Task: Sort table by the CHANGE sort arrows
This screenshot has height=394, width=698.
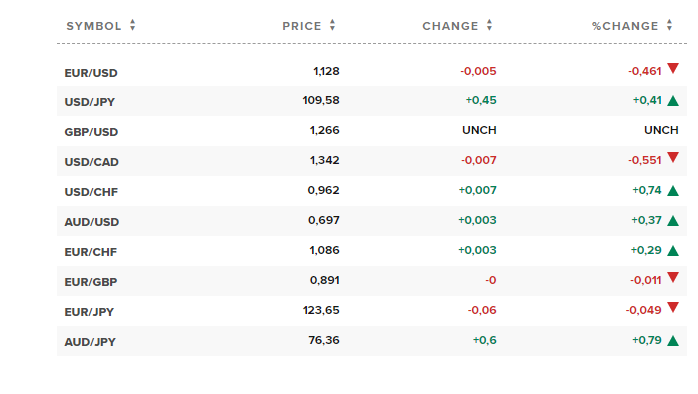Action: [490, 25]
